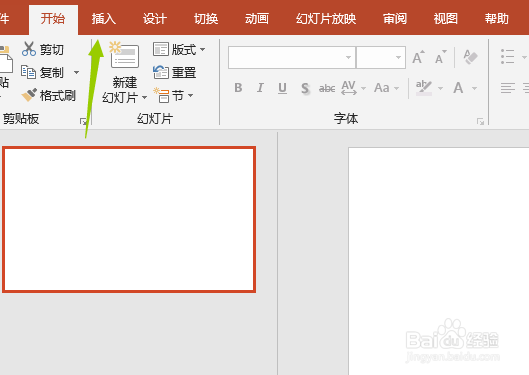The height and width of the screenshot is (375, 529).
Task: Click the main slide editing canvas
Action: [439, 261]
